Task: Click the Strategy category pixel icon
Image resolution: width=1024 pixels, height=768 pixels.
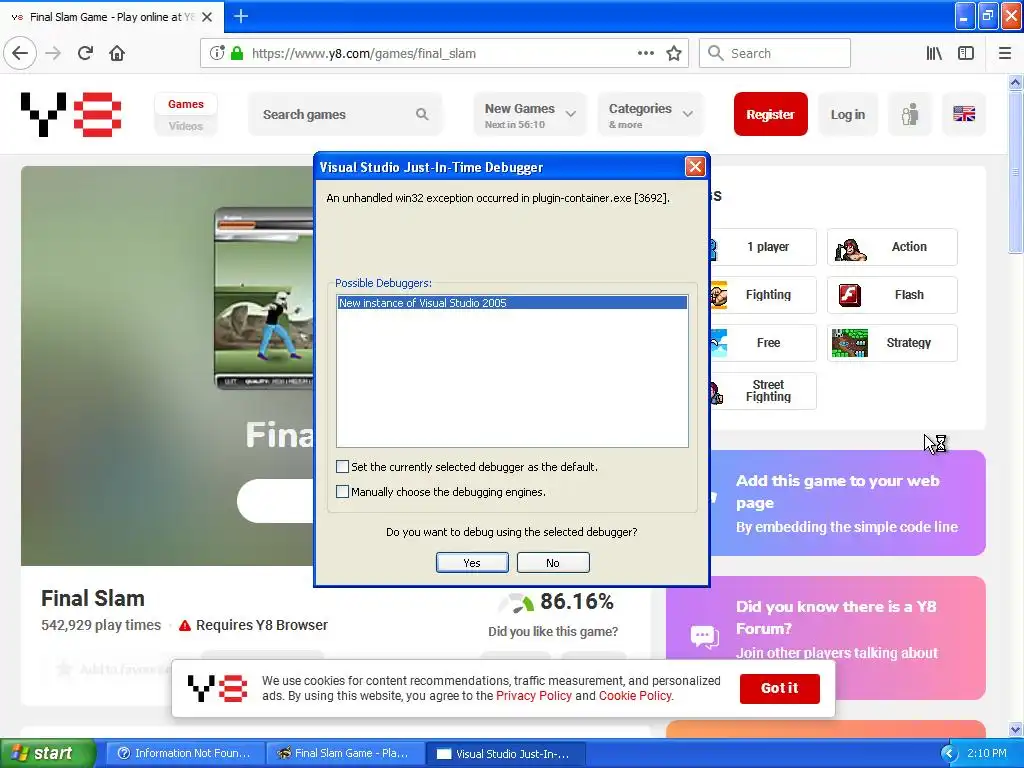Action: coord(850,343)
